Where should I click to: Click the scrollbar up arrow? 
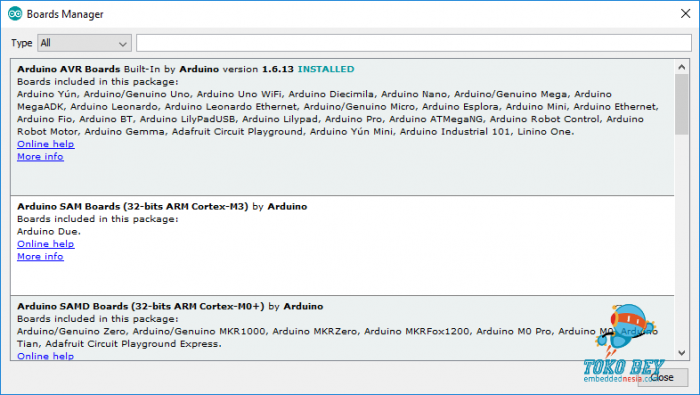681,67
